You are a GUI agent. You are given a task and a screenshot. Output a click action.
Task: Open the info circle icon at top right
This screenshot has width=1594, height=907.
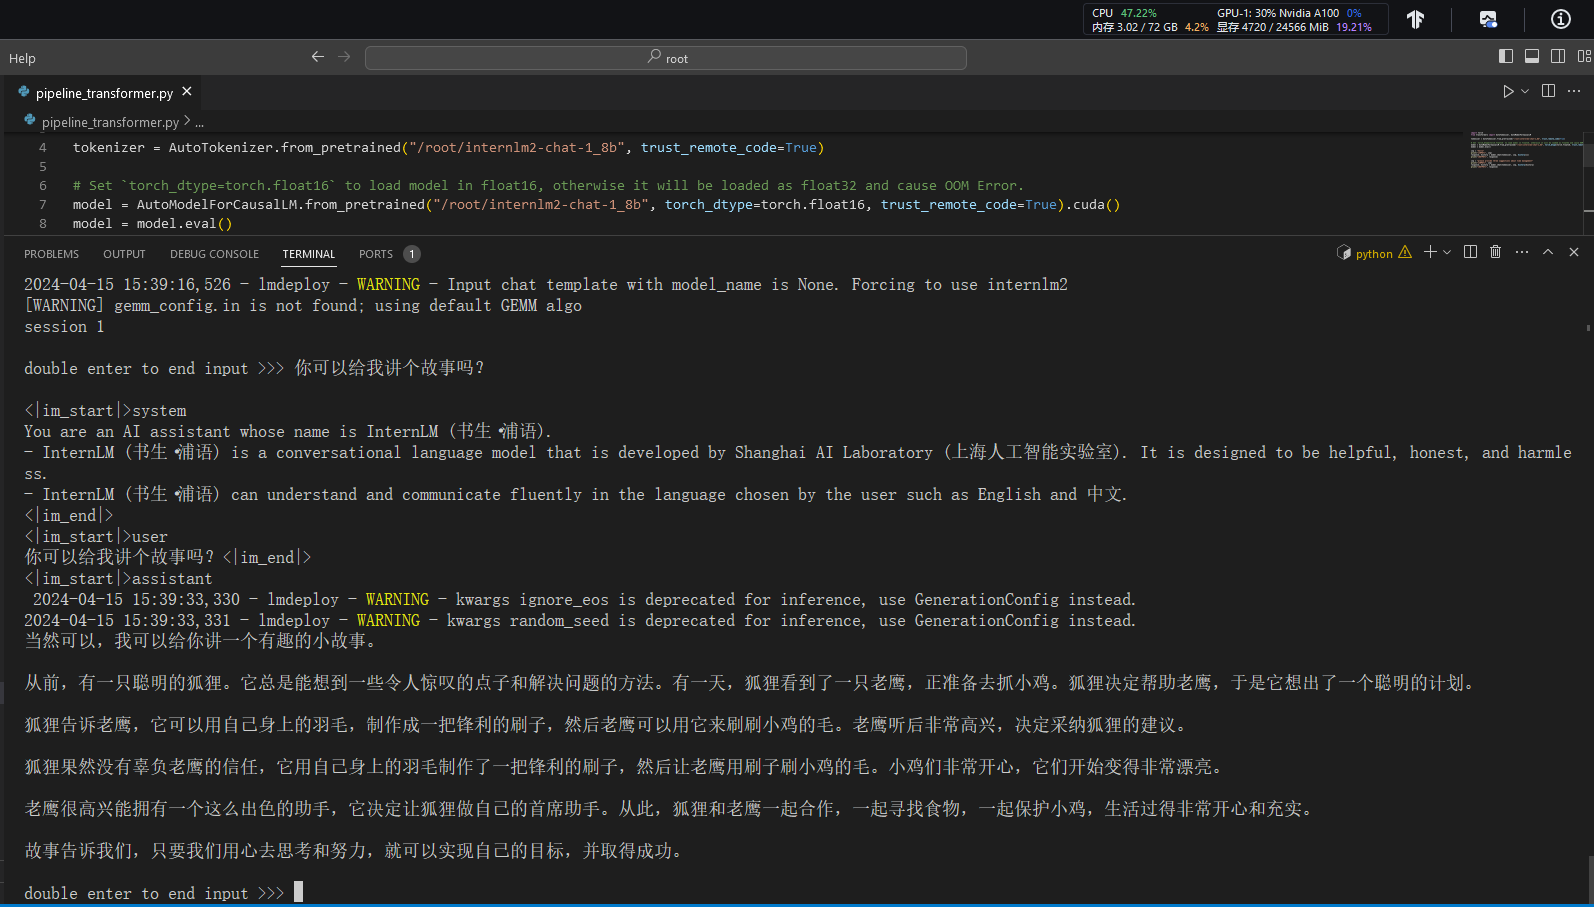coord(1560,19)
